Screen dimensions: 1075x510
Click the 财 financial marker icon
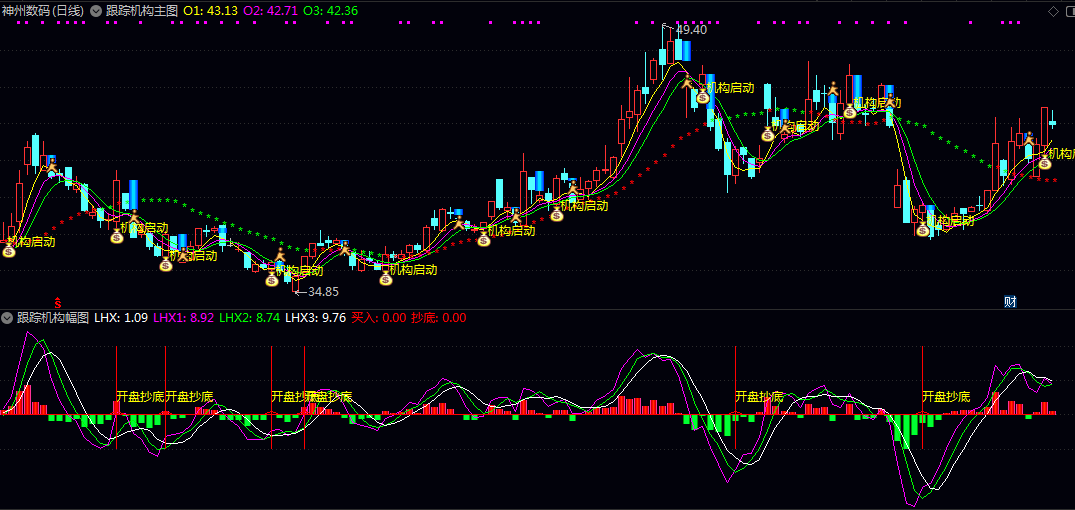1010,301
